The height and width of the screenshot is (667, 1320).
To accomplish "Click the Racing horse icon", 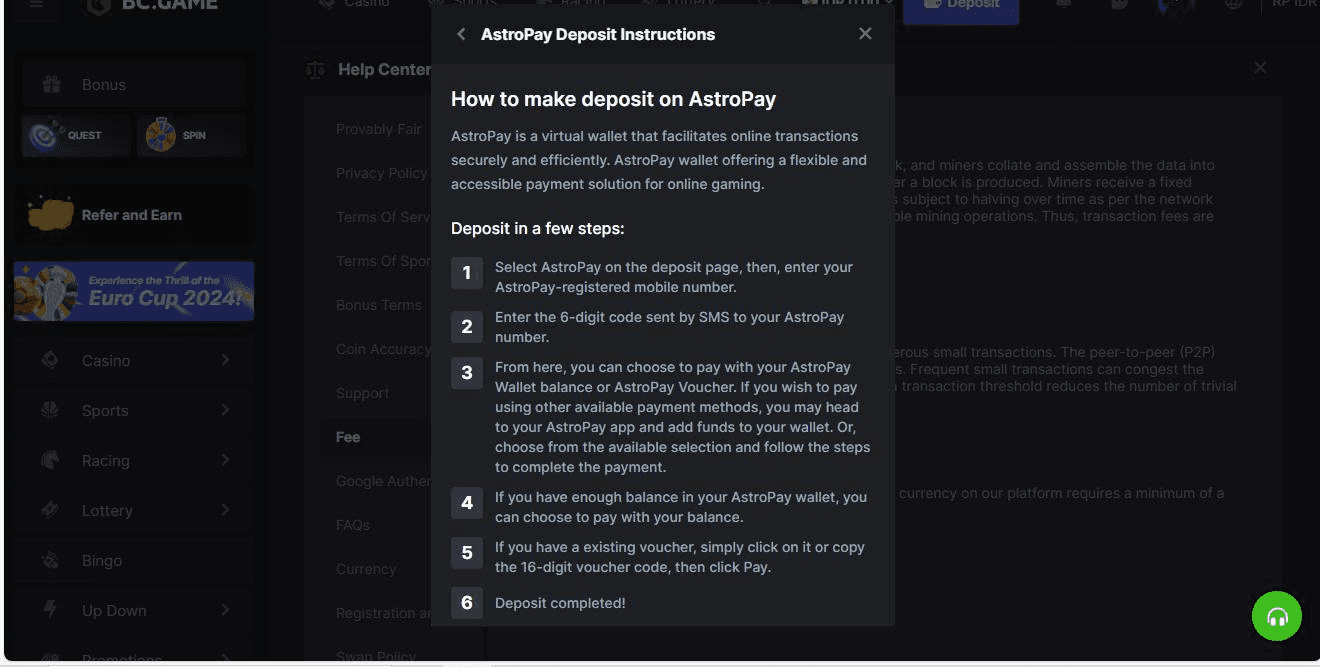I will 50,460.
